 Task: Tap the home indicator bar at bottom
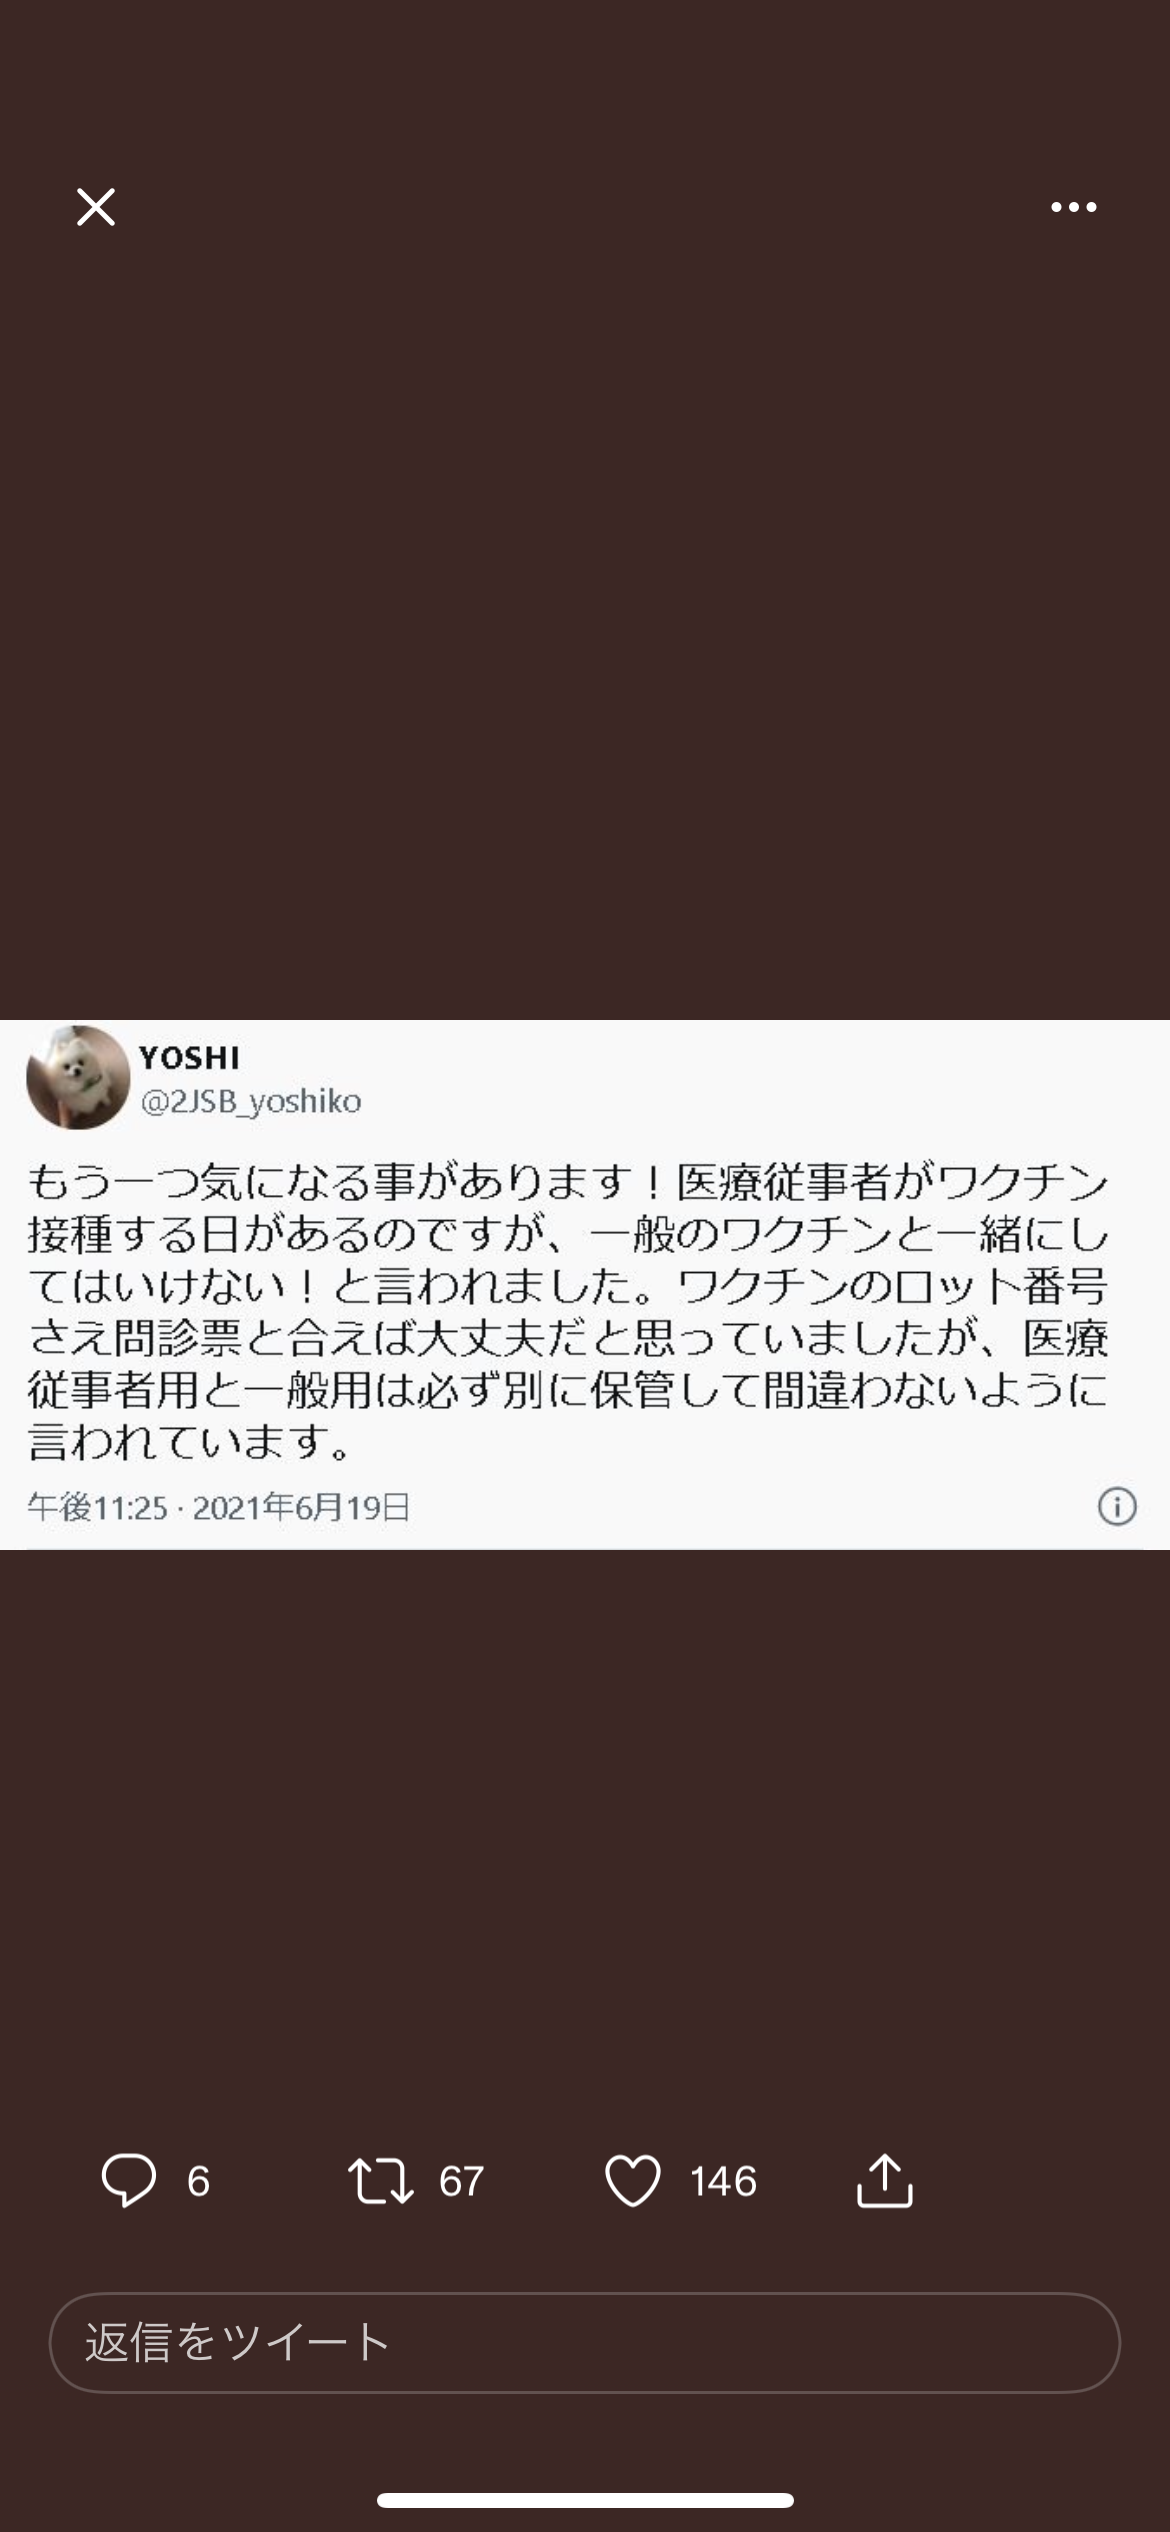pyautogui.click(x=585, y=2500)
